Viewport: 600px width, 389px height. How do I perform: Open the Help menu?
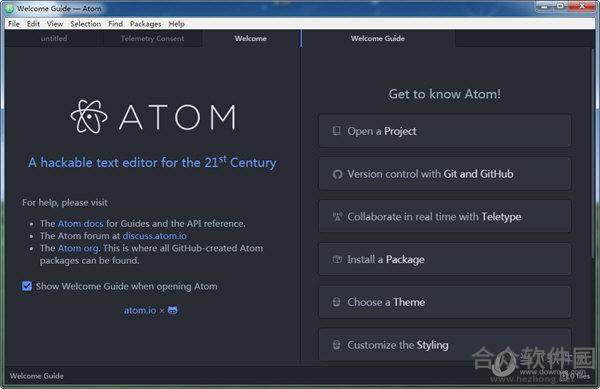point(176,24)
